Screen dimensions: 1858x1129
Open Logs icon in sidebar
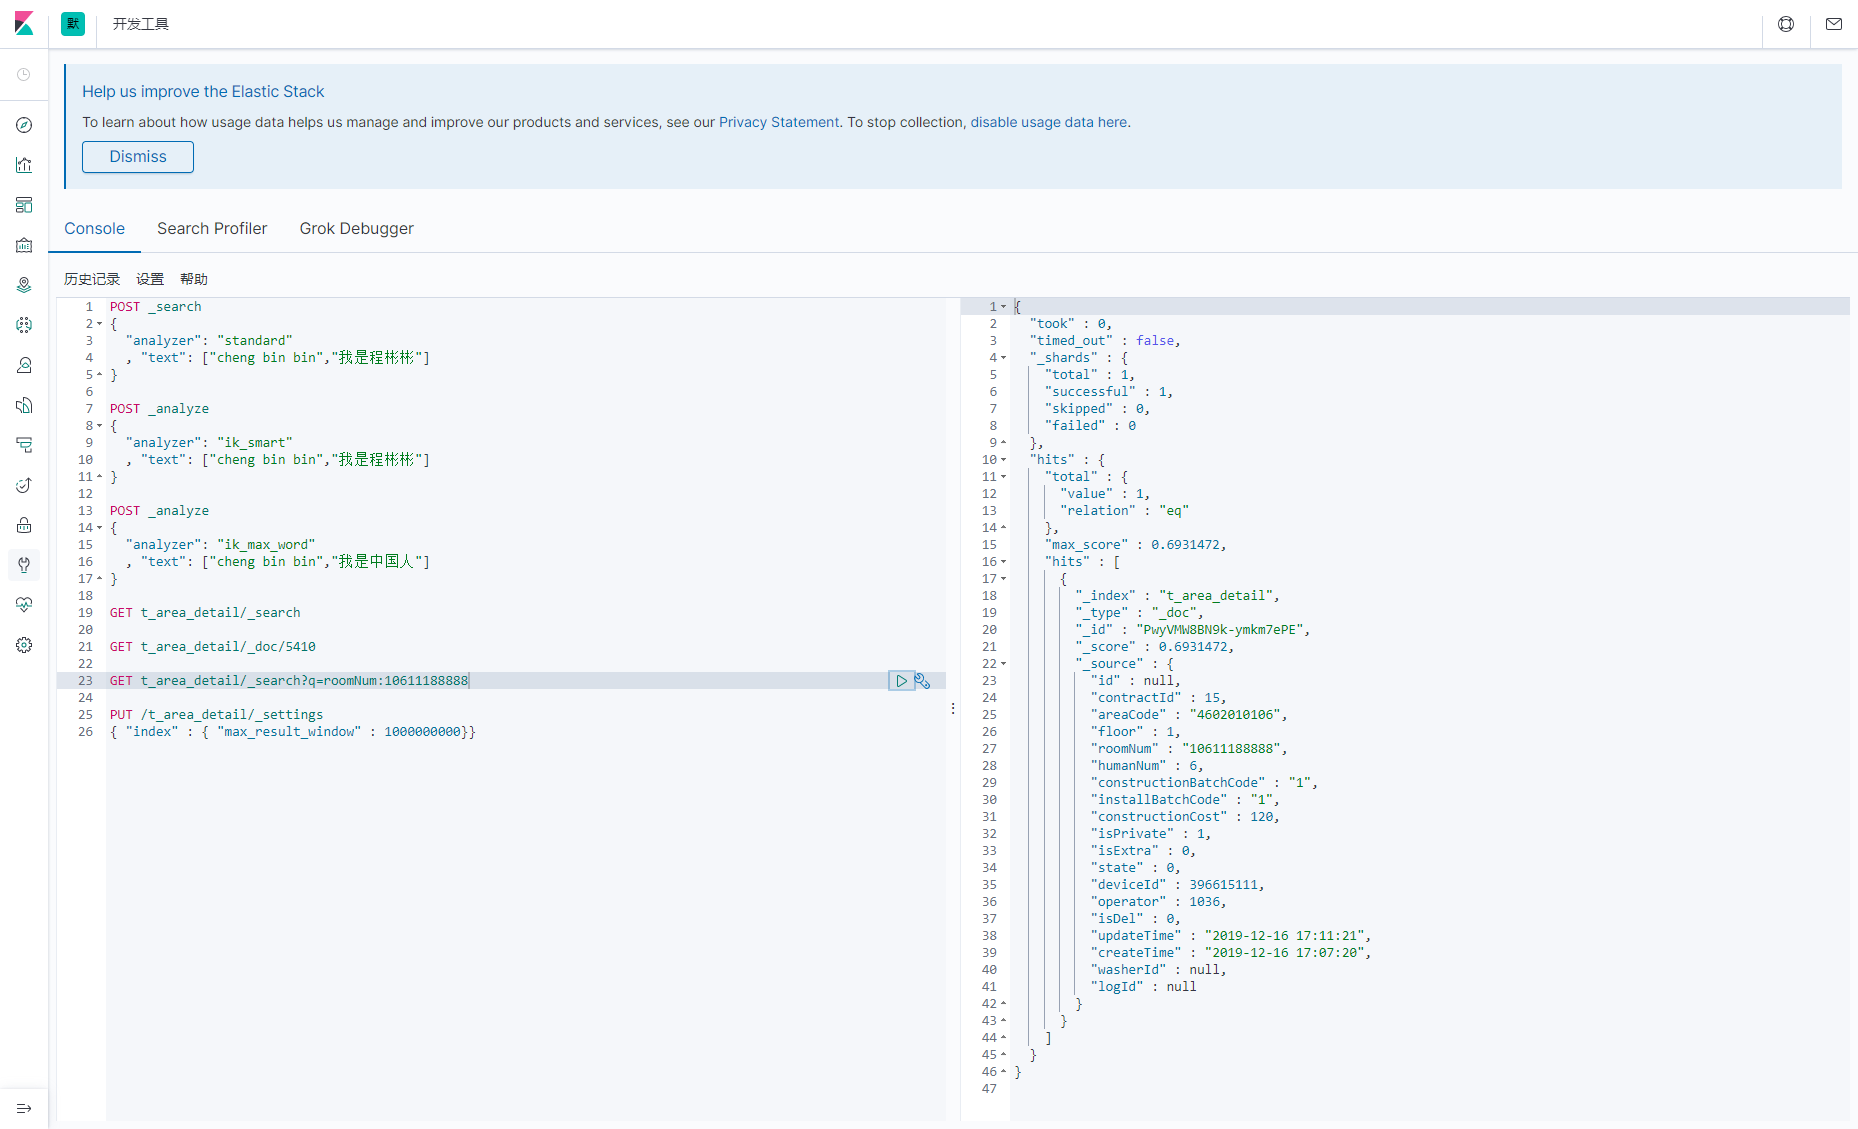(x=24, y=405)
